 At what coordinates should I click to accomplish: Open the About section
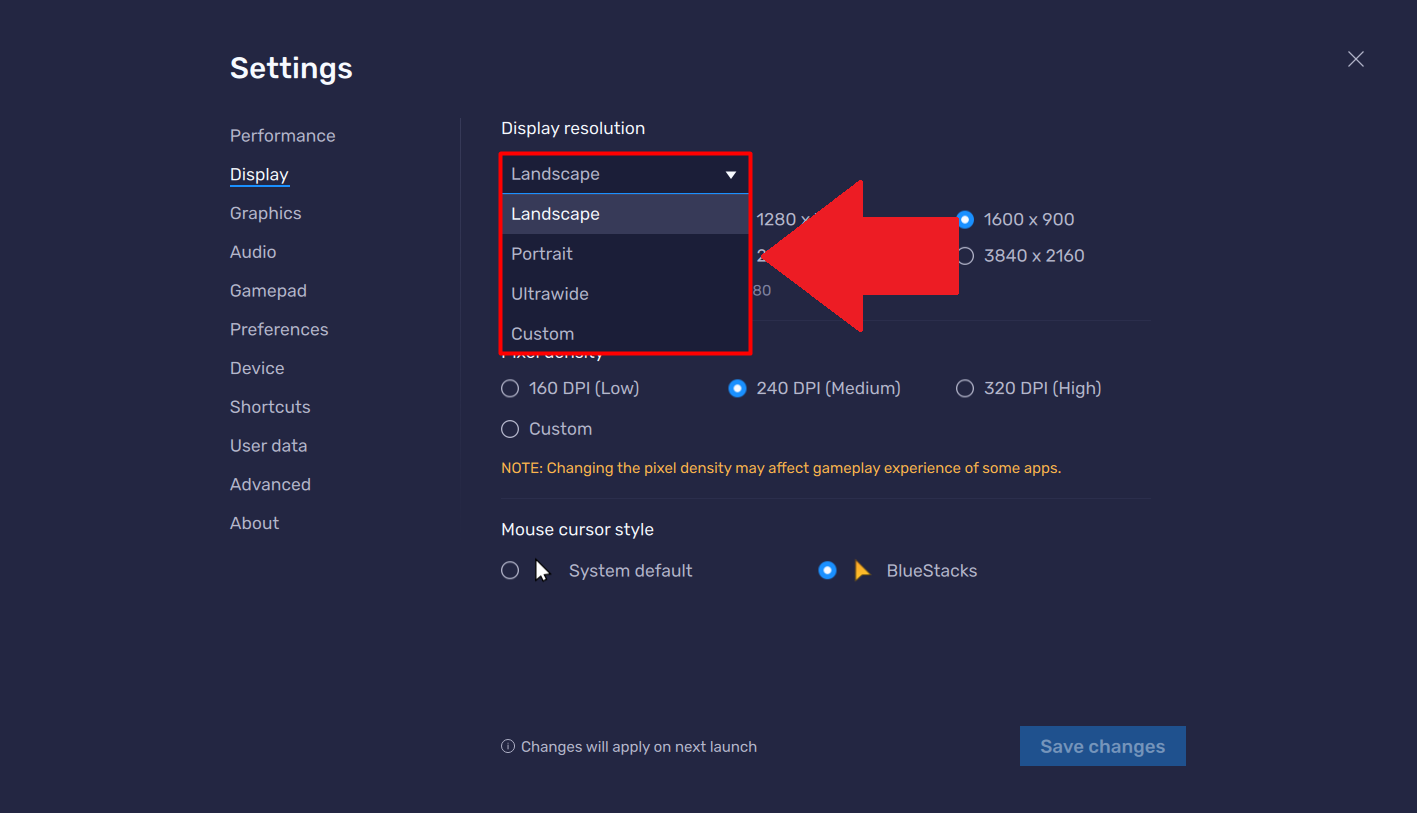pyautogui.click(x=254, y=522)
